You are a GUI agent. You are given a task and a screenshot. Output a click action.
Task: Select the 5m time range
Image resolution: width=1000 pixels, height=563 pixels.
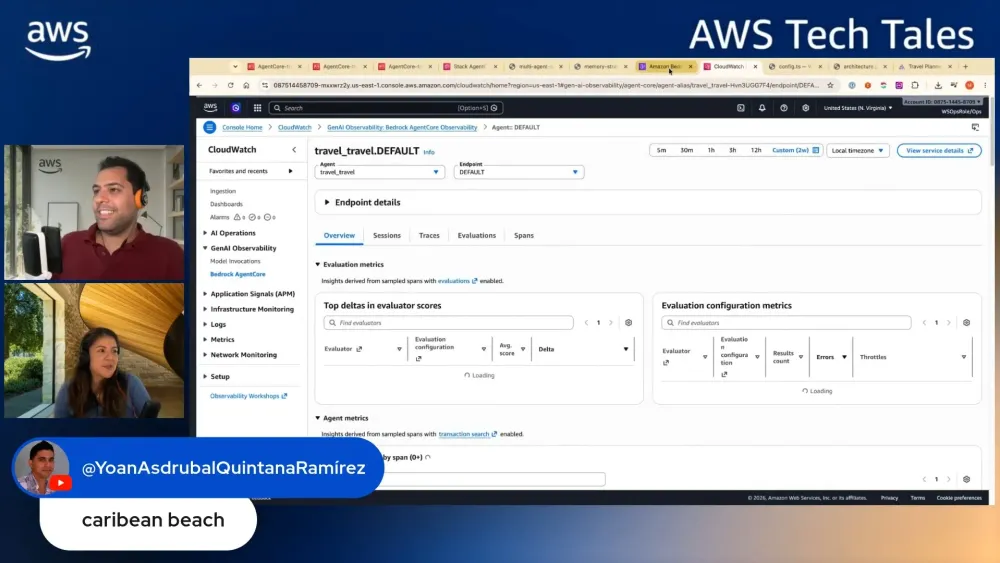(x=661, y=150)
